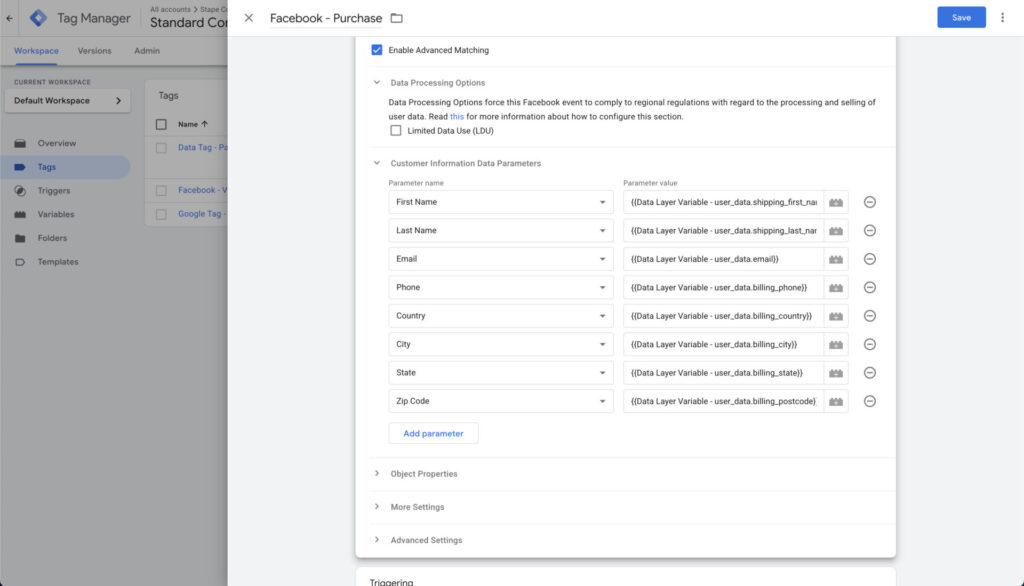Viewport: 1024px width, 586px height.
Task: Remove the Email parameter row
Action: pos(869,259)
